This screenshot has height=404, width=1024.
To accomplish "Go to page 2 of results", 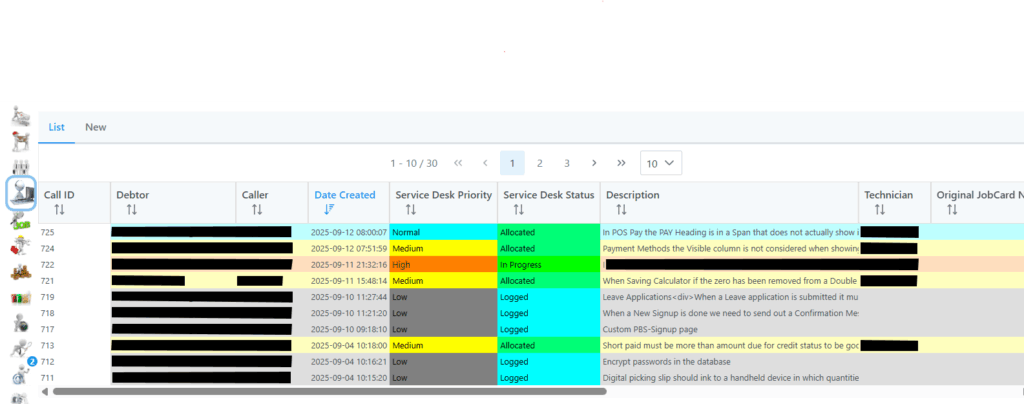I will (x=539, y=163).
